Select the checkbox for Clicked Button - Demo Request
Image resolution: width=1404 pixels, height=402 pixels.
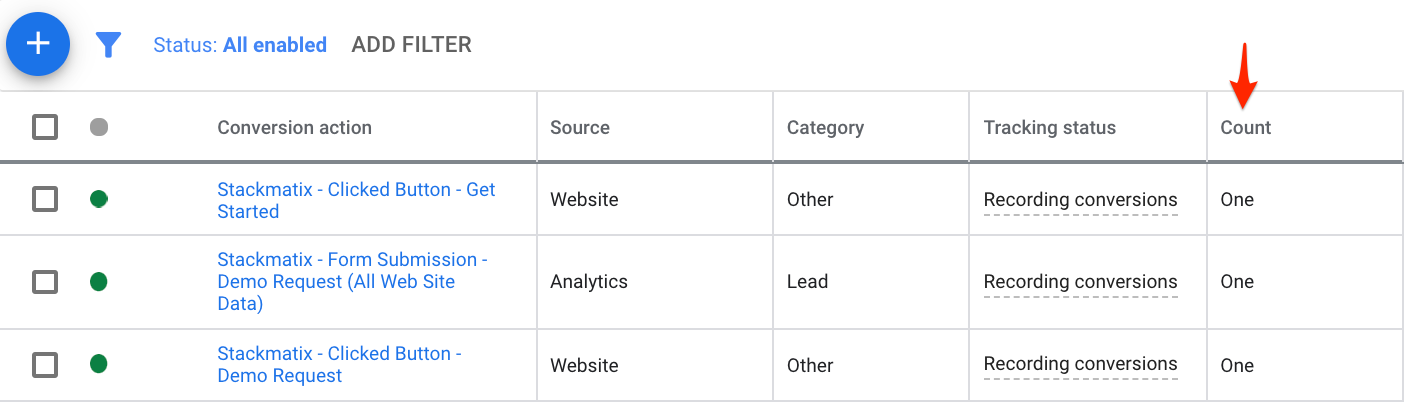coord(45,364)
